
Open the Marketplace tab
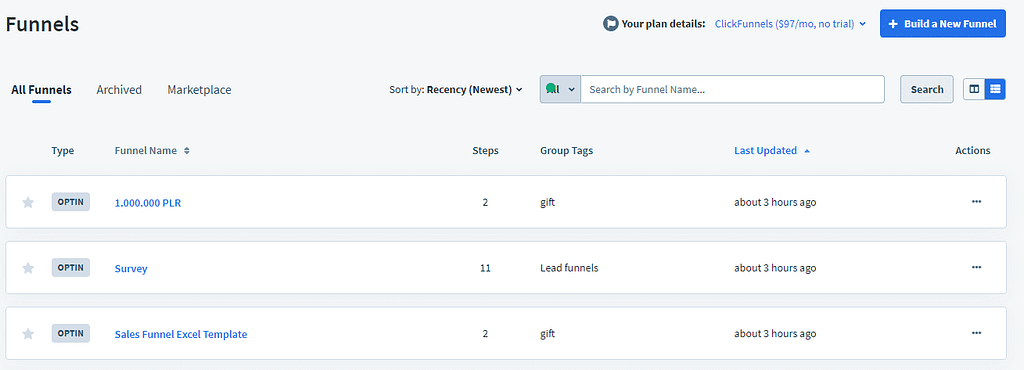coord(199,90)
